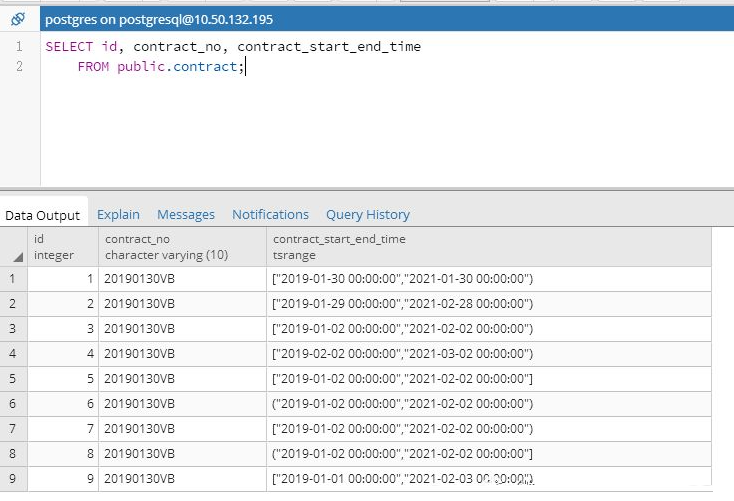The width and height of the screenshot is (734, 501).
Task: Click id cell with value 7
Action: pyautogui.click(x=63, y=429)
